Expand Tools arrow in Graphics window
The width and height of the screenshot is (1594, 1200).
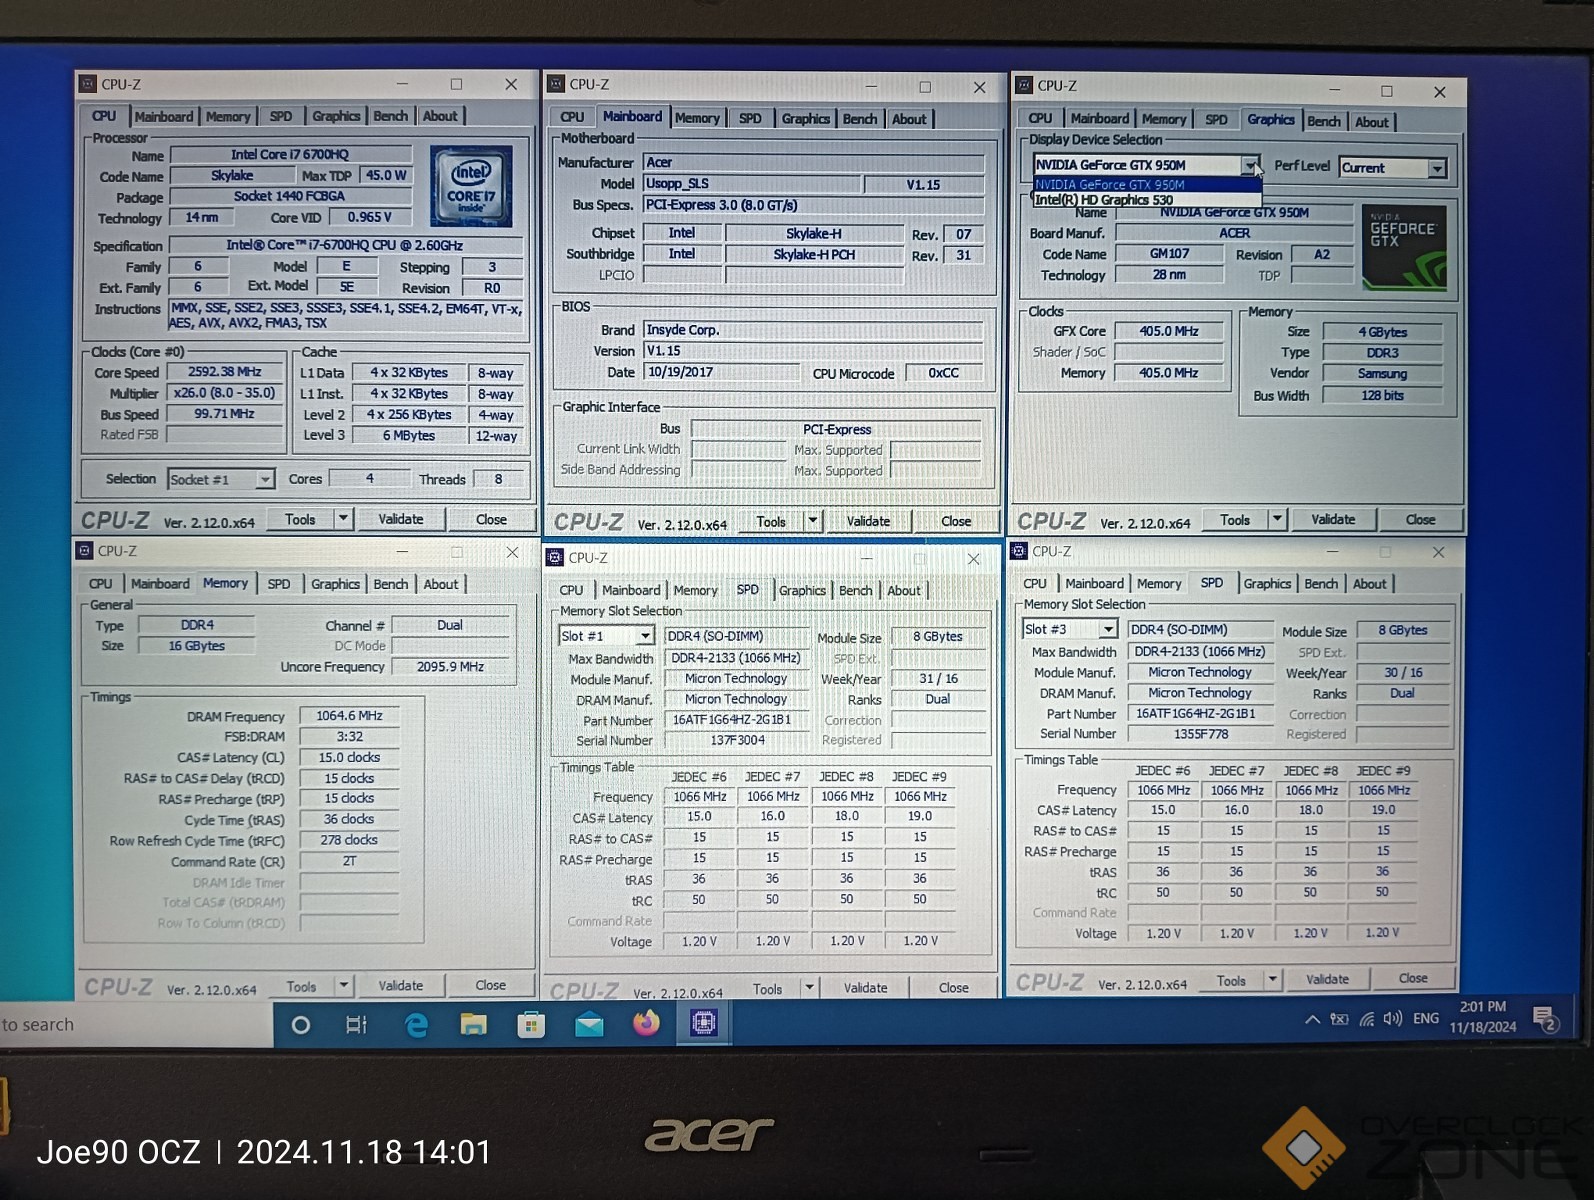1277,520
